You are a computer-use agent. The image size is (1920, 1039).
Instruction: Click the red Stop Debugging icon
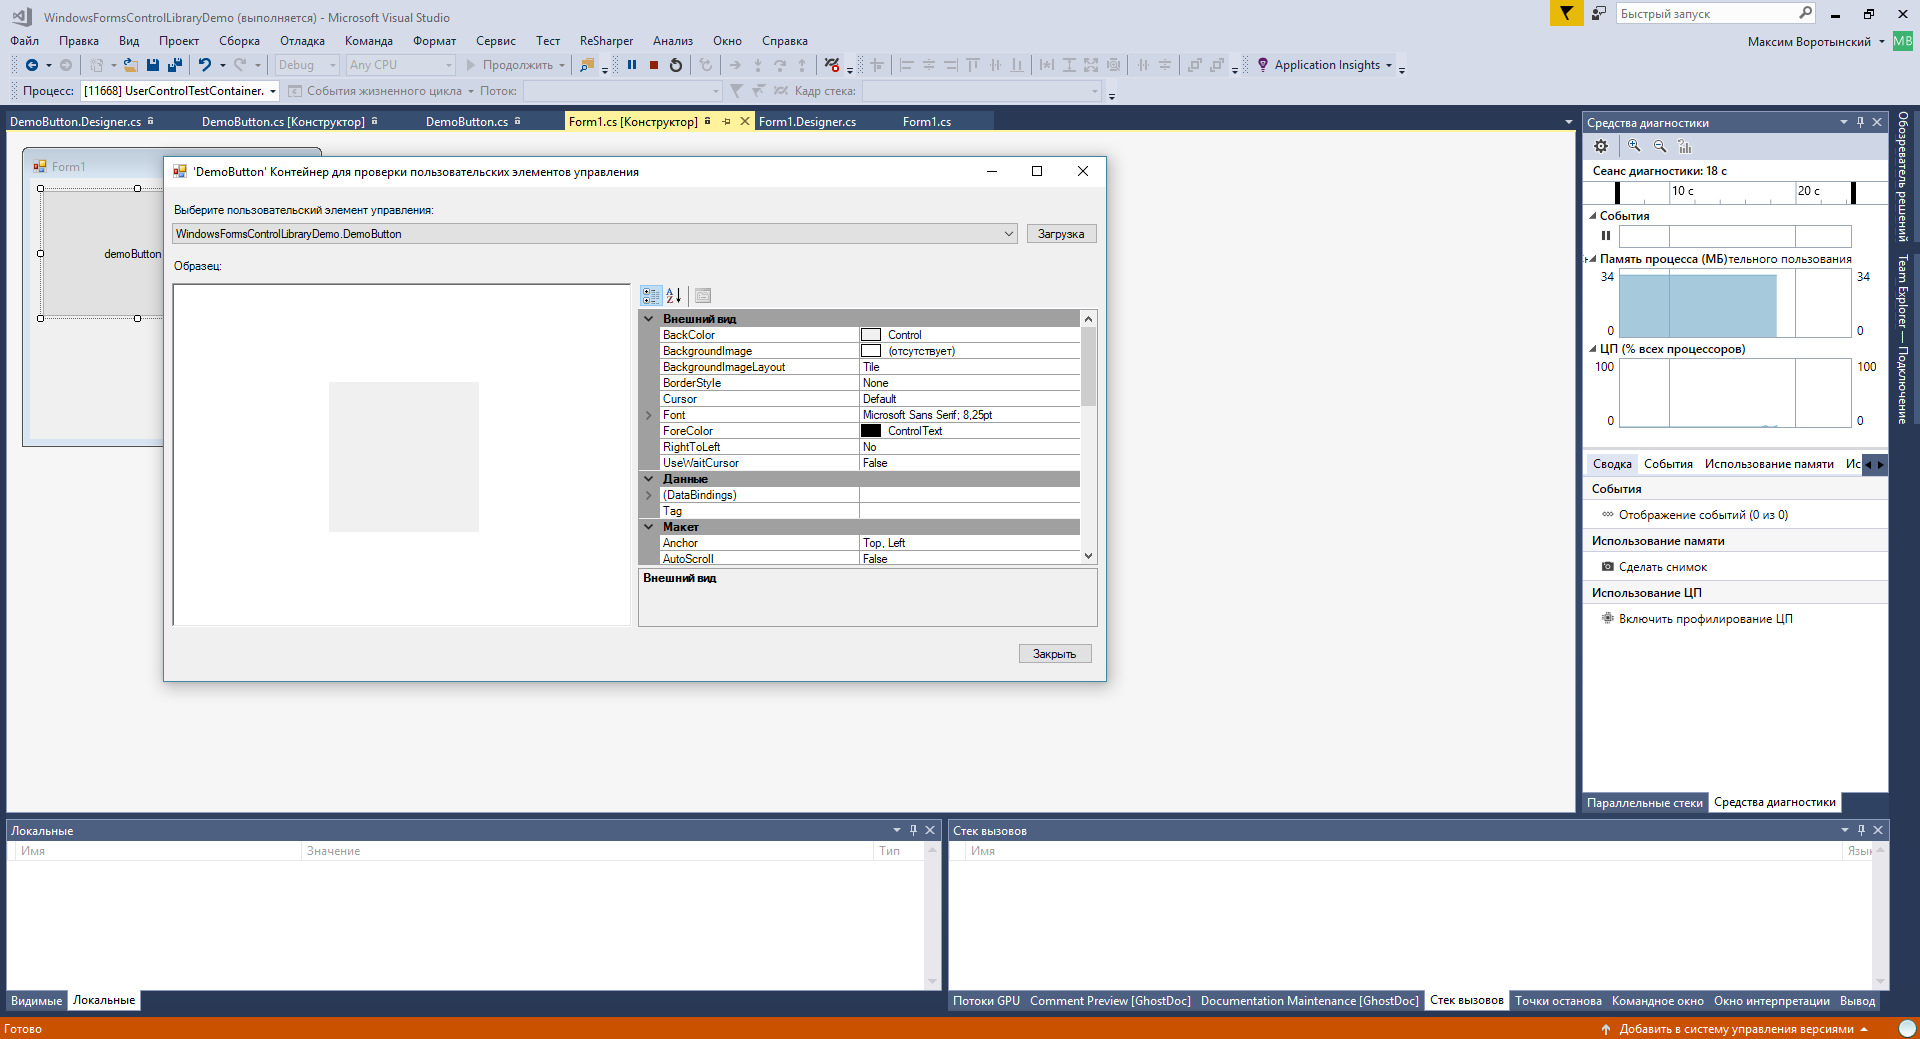pos(654,65)
